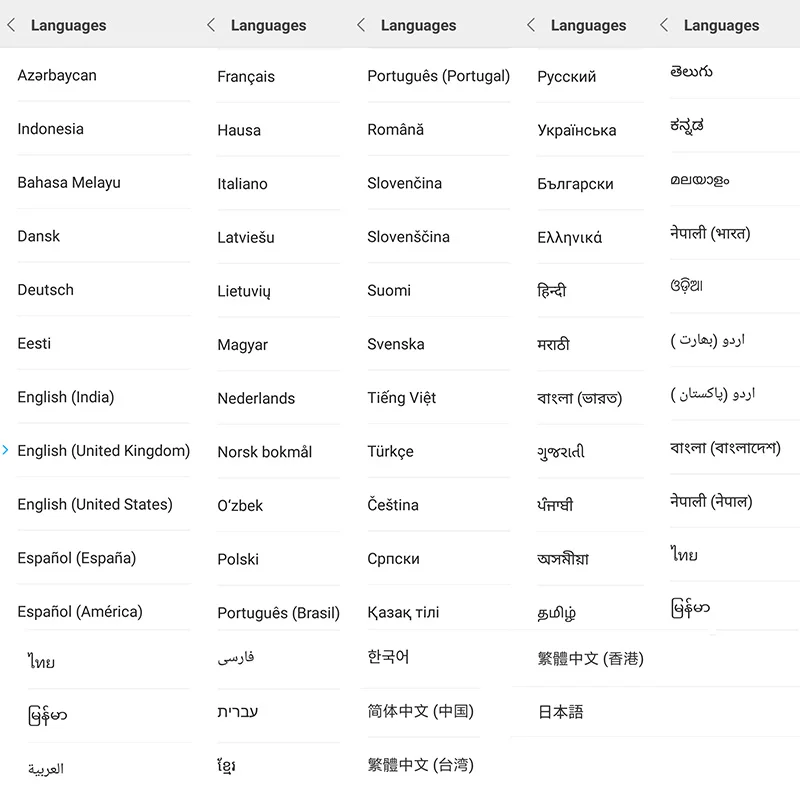Tap the back arrow above Português (Portugal) list
Image resolution: width=800 pixels, height=800 pixels.
[361, 26]
